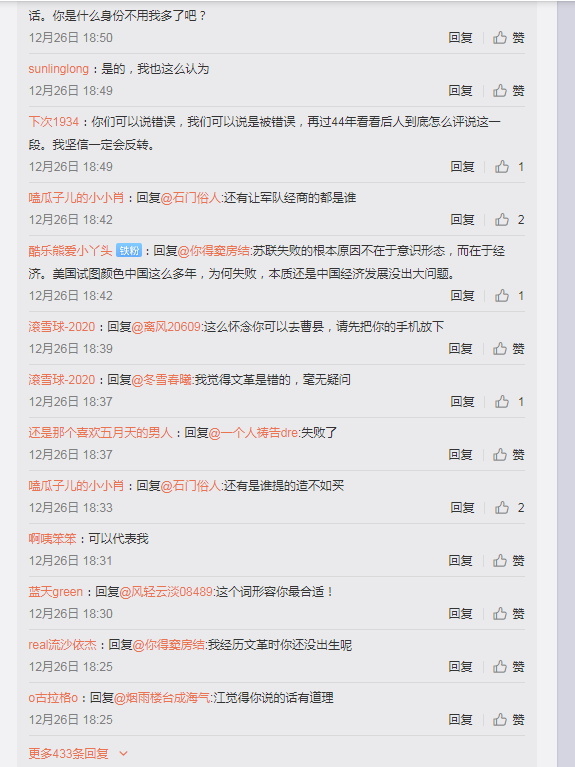Reply to 下次1934's comment
The image size is (575, 767).
(x=462, y=167)
